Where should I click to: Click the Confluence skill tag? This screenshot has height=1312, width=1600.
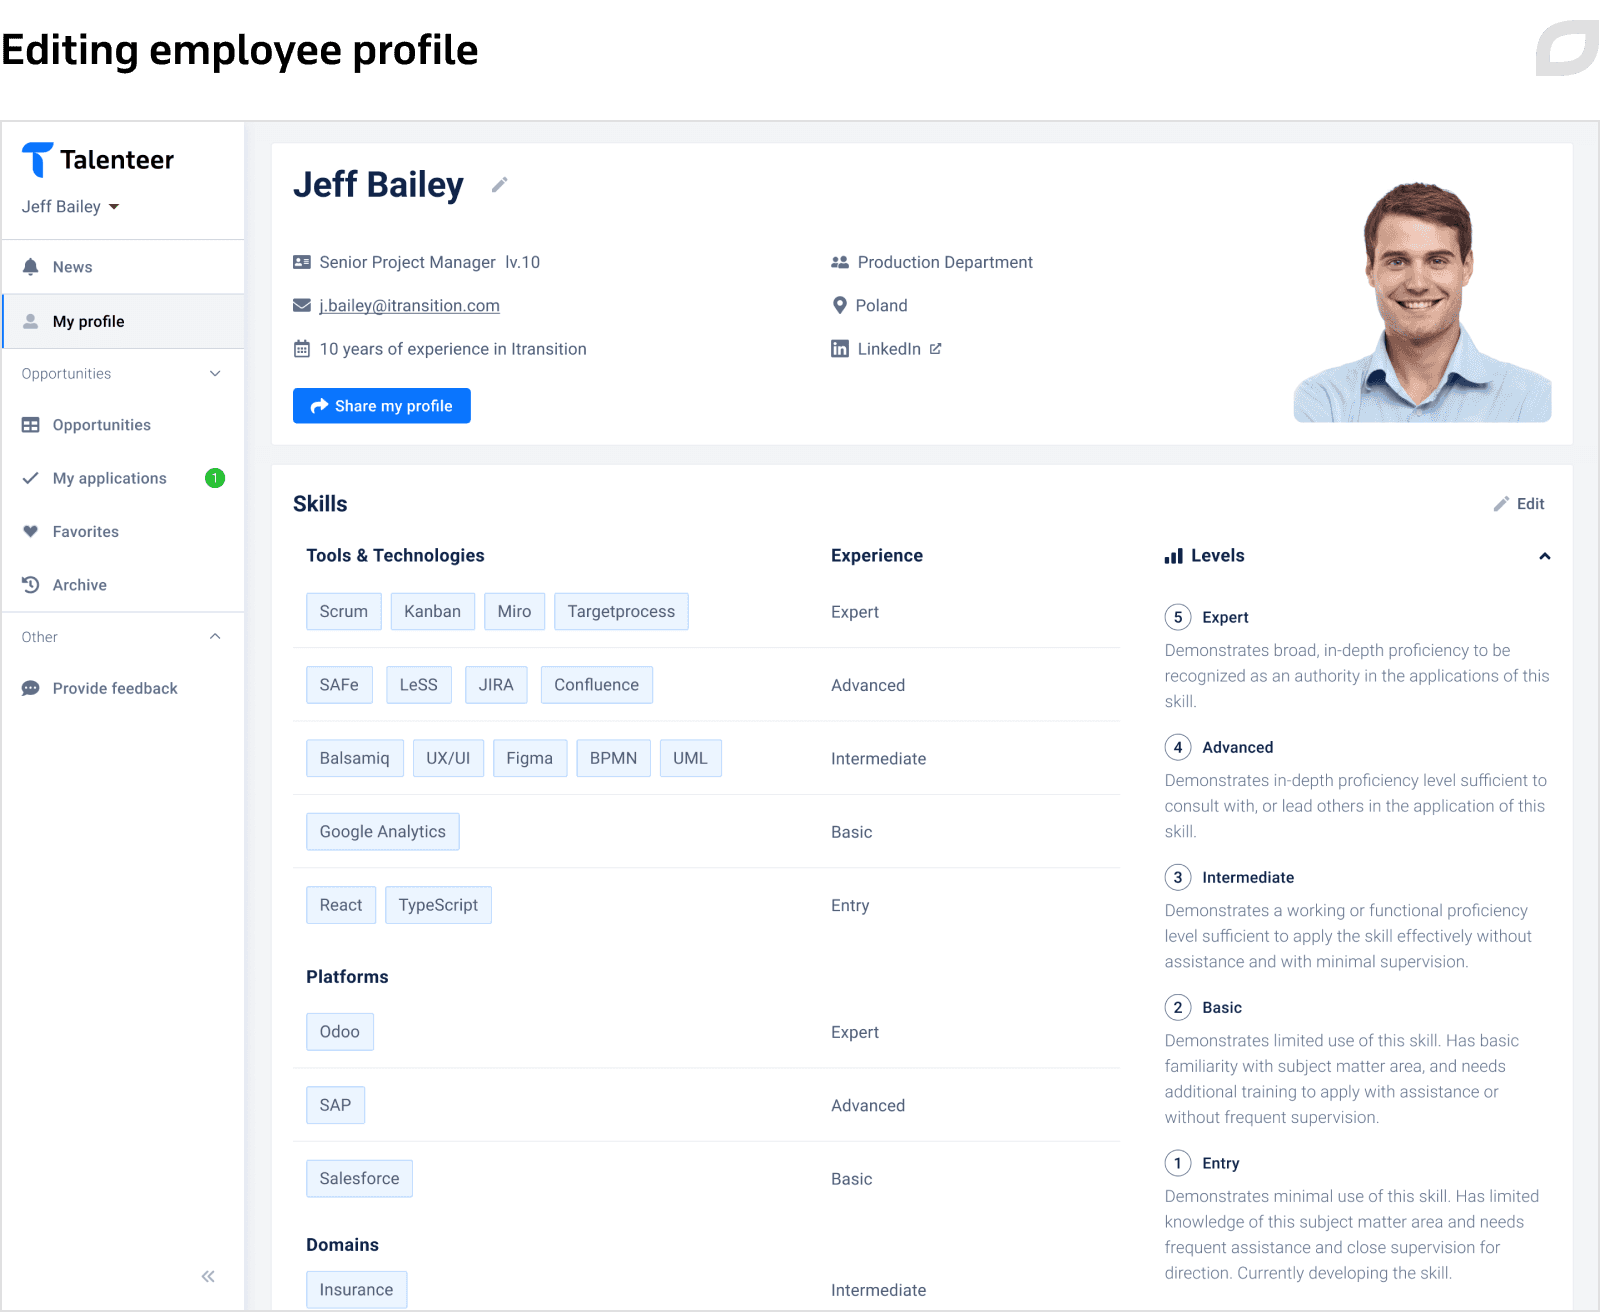[597, 685]
